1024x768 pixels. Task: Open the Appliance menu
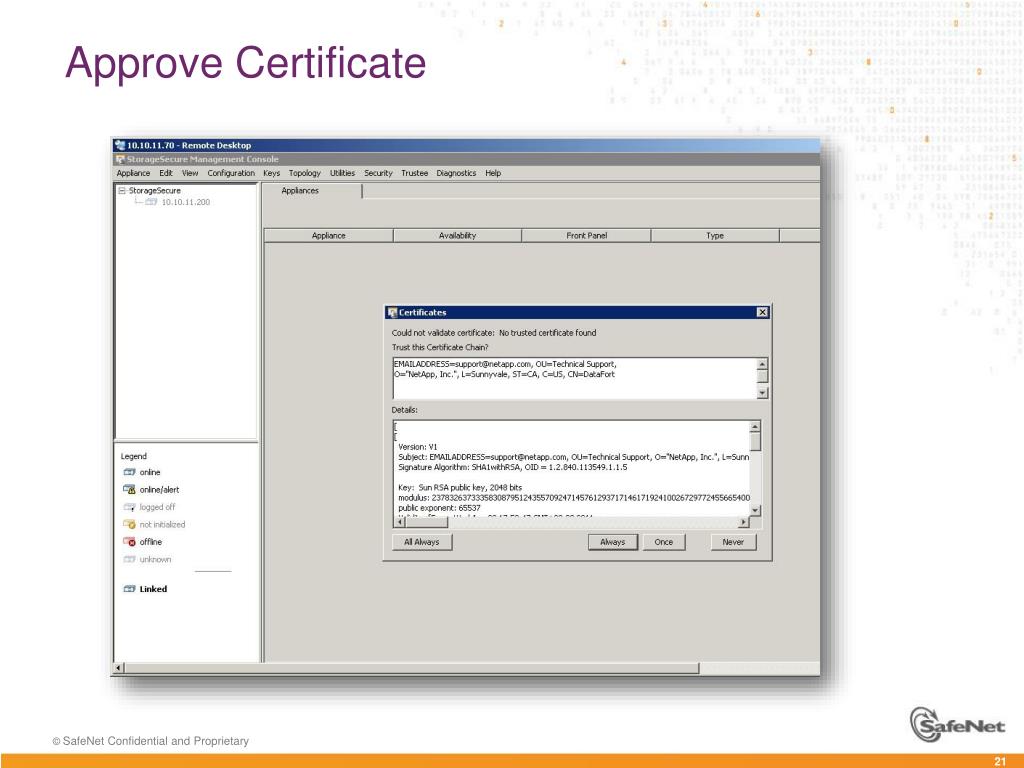(x=133, y=173)
